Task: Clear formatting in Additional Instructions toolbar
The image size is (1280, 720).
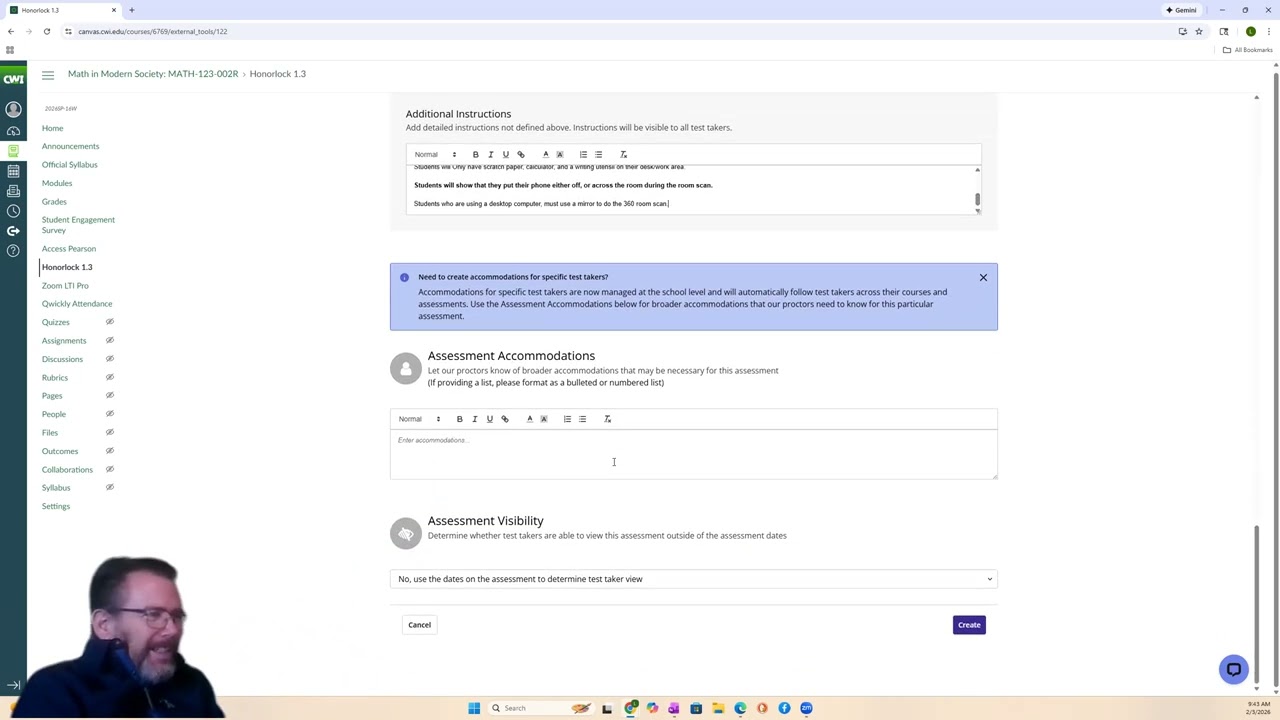Action: pos(623,154)
